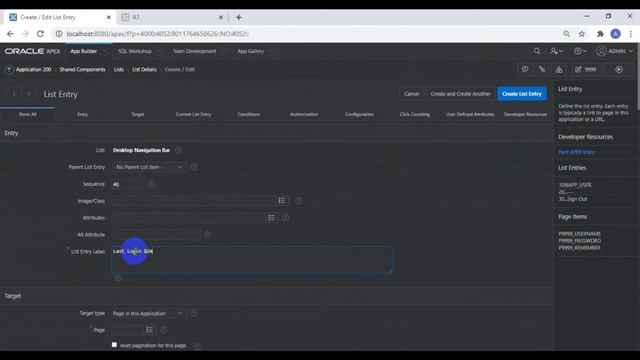Edit page 9999 button
The width and height of the screenshot is (640, 360).
coord(585,70)
